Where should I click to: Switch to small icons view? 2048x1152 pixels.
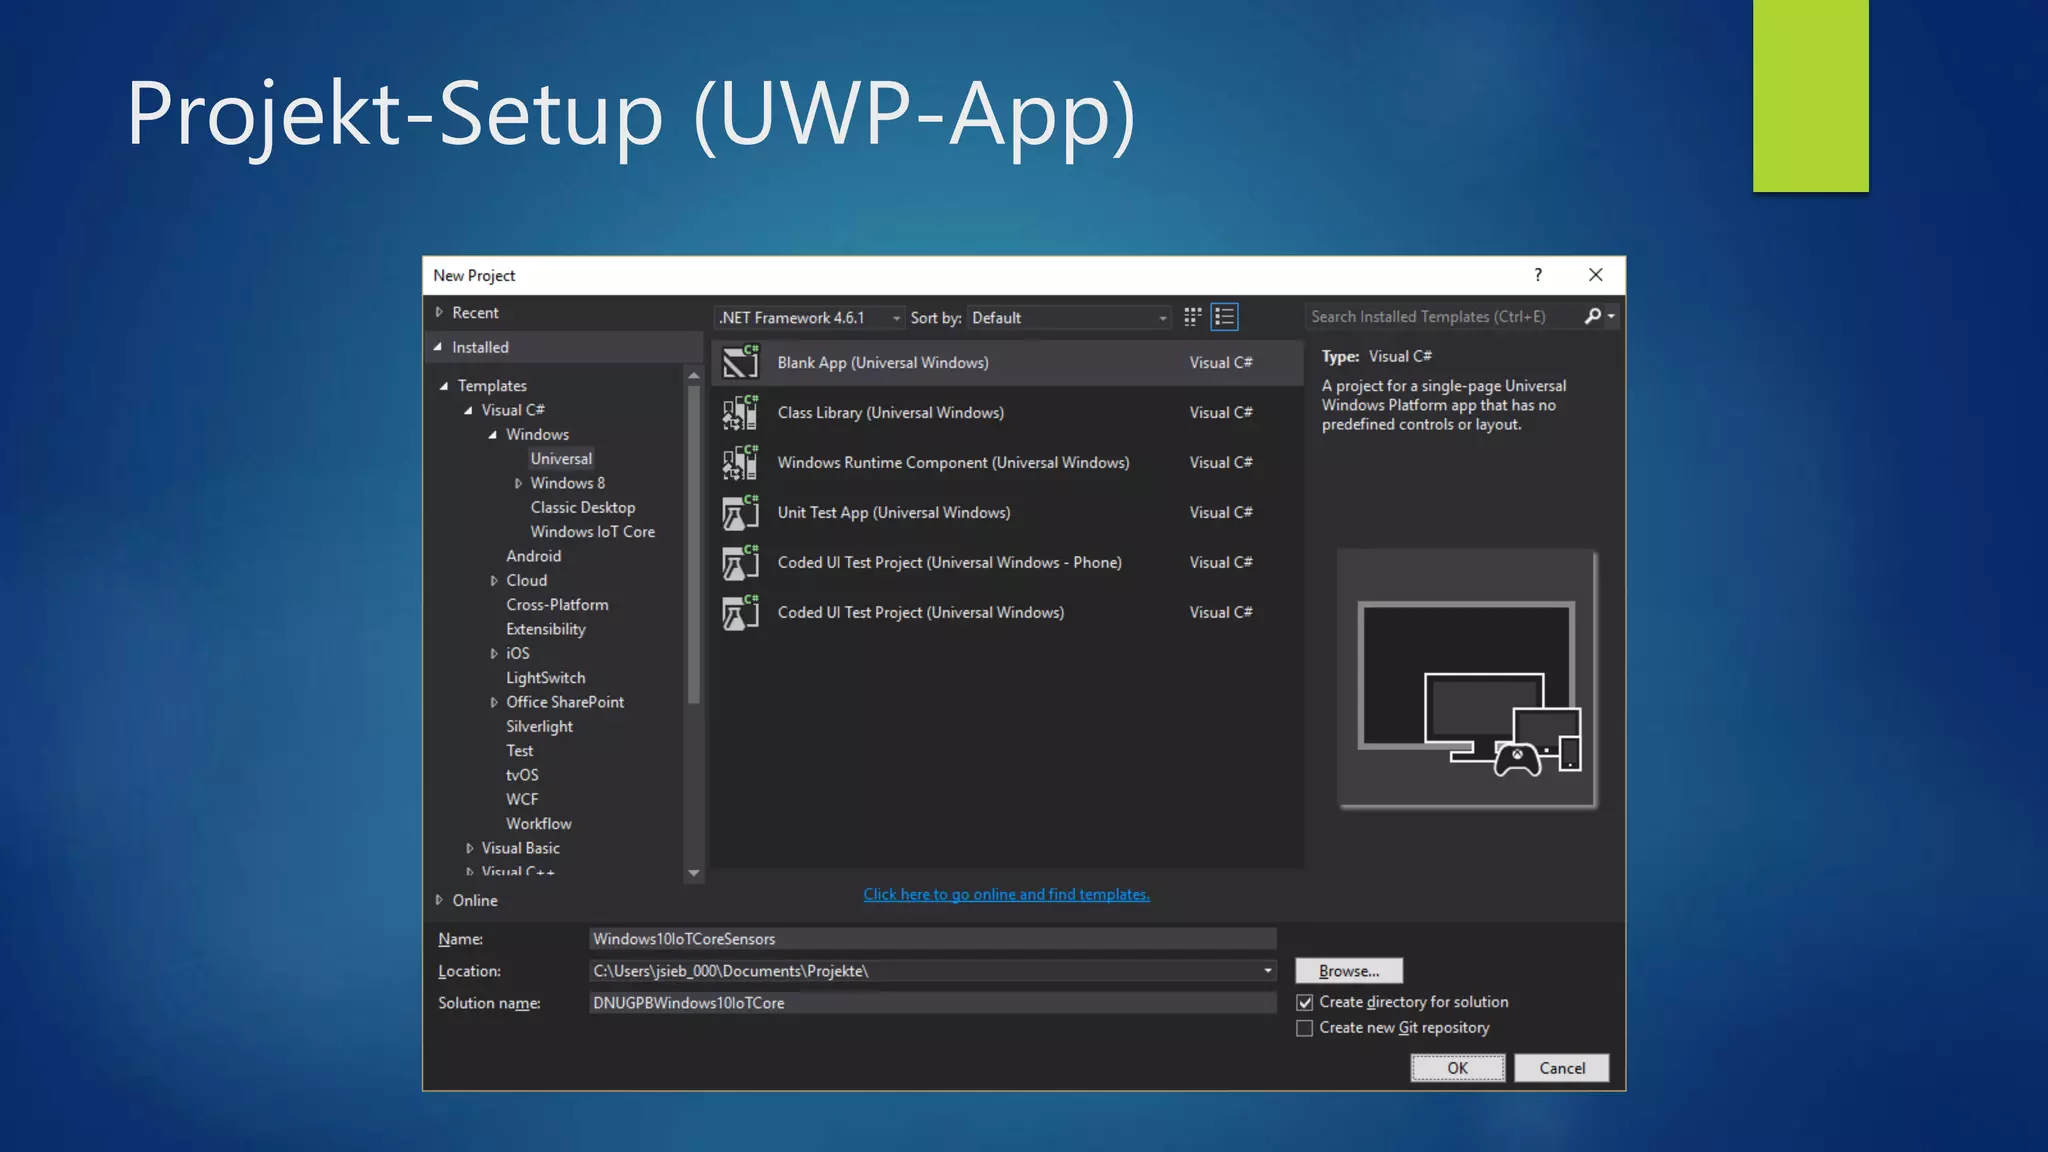(x=1192, y=317)
